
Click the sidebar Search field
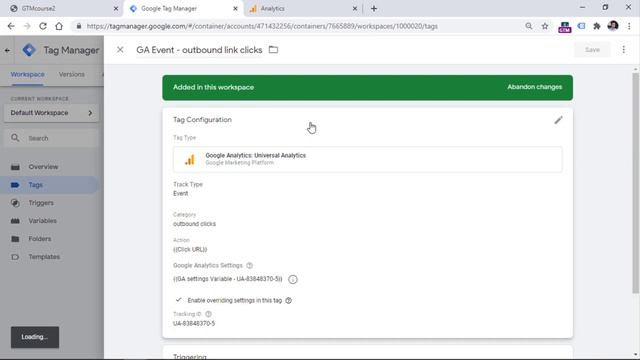tap(51, 138)
